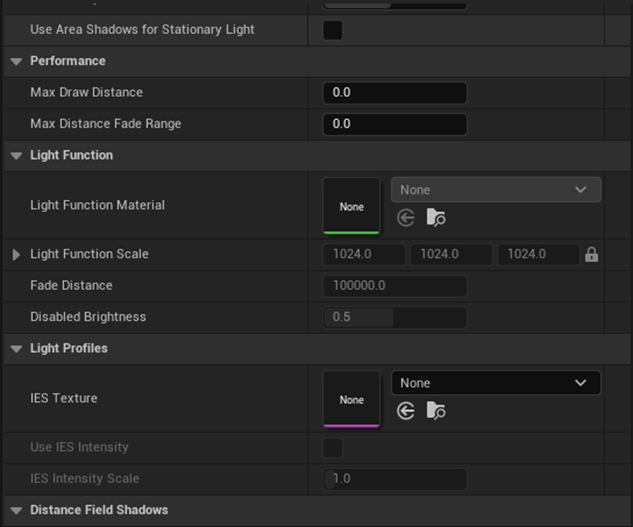Use selected asset for IES Texture
The image size is (633, 527).
click(405, 411)
